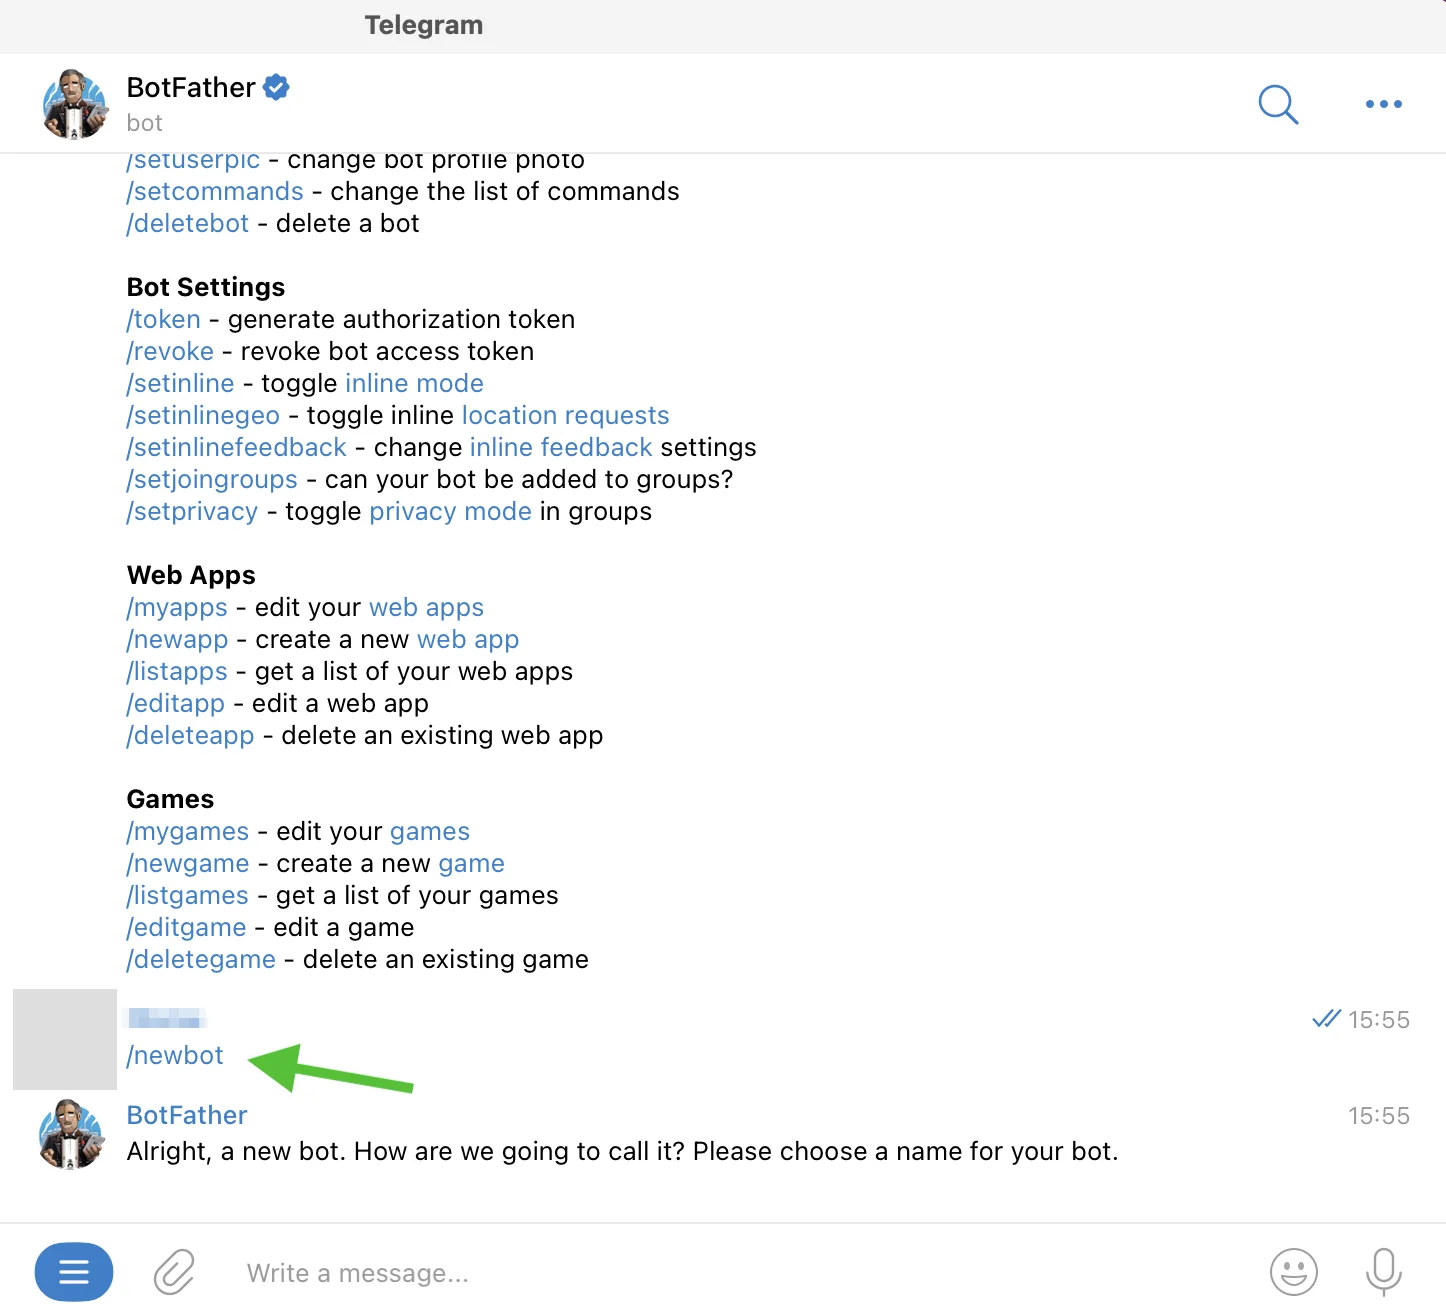Click the /editapp command link
Viewport: 1446px width, 1316px height.
175,703
